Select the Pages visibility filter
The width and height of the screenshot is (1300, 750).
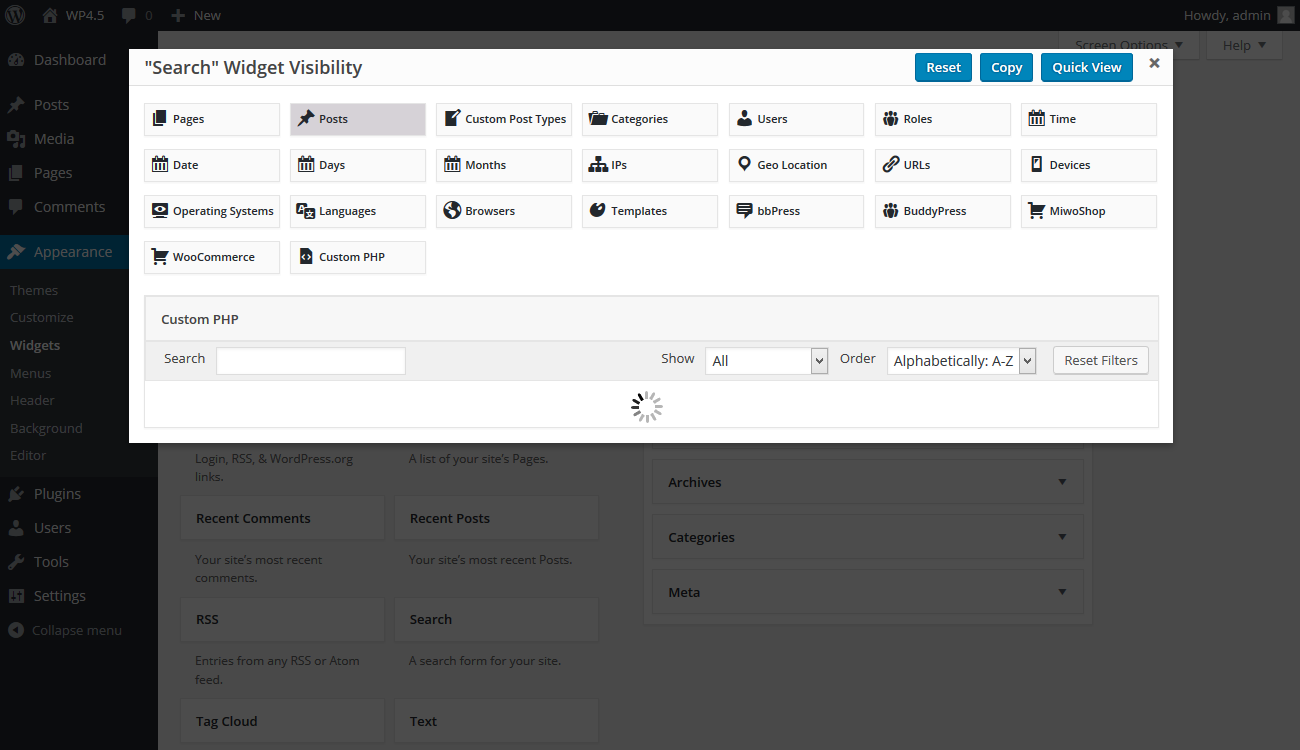(x=212, y=119)
